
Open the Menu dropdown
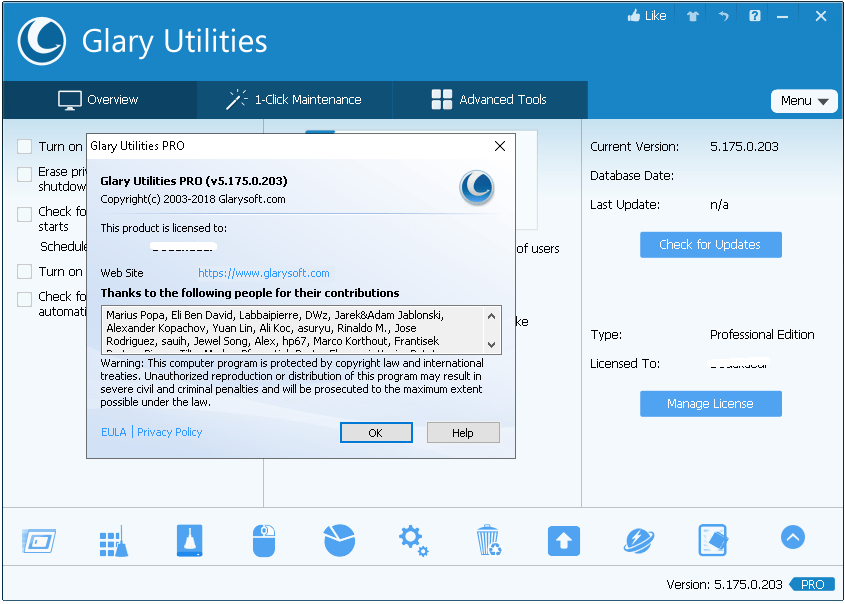pos(804,101)
